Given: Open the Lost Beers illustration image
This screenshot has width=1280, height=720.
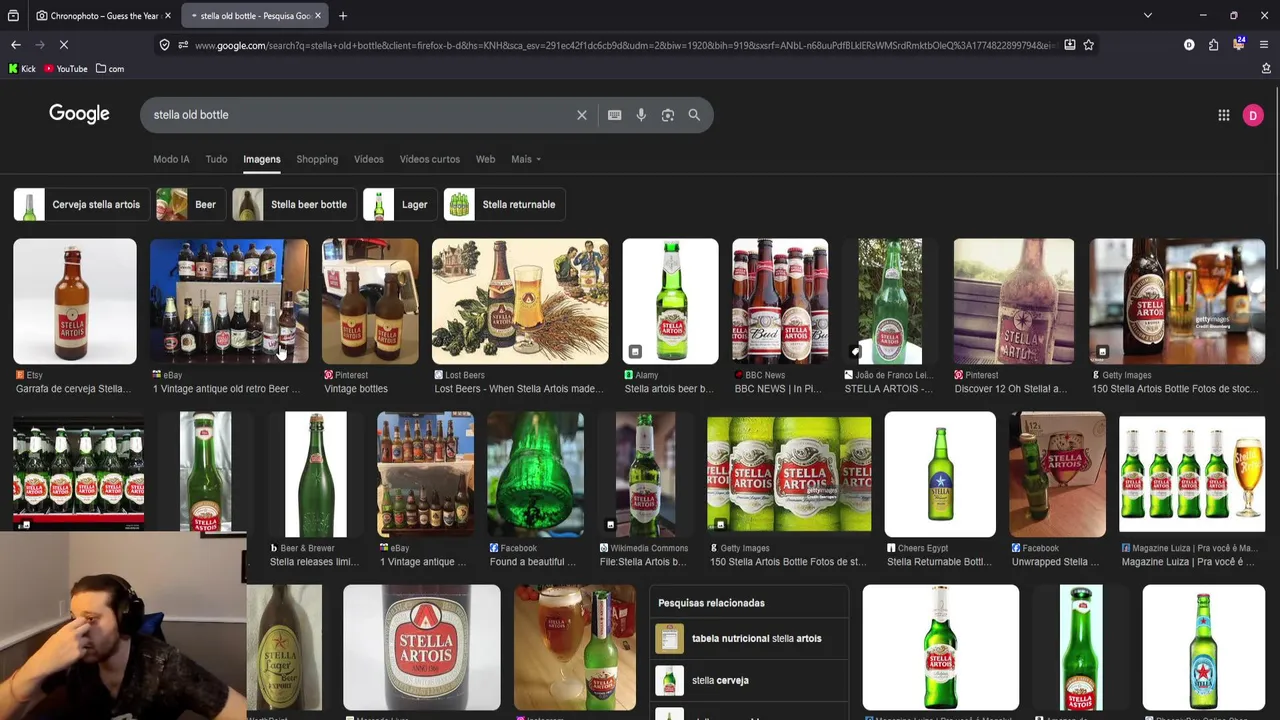Looking at the screenshot, I should pyautogui.click(x=520, y=301).
